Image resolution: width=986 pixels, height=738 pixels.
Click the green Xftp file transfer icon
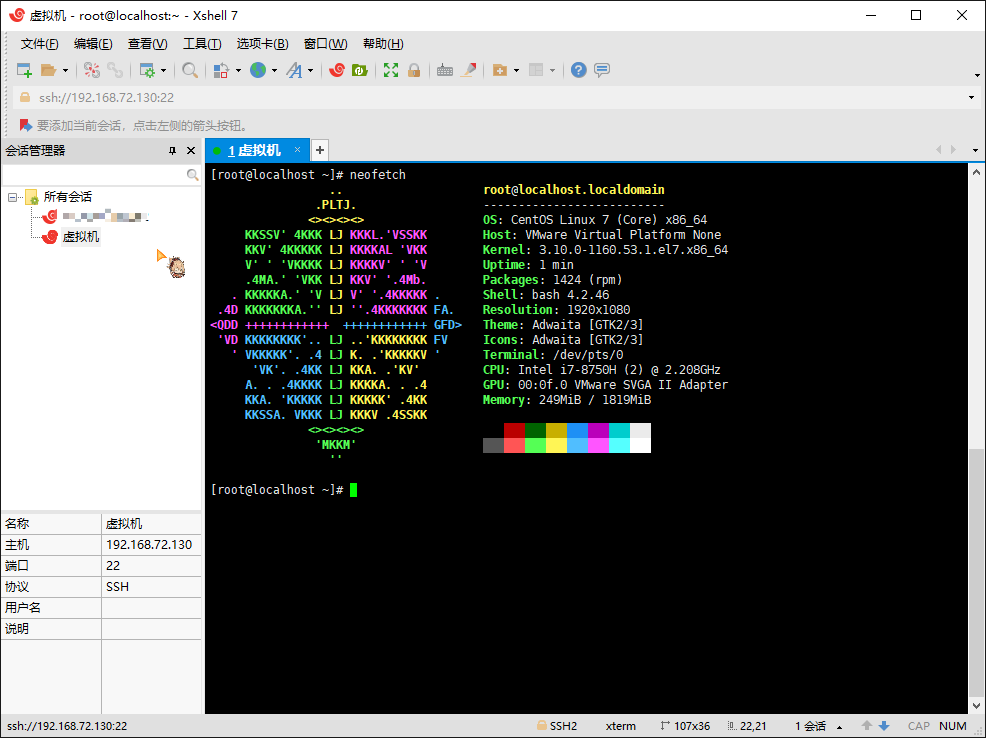[359, 70]
